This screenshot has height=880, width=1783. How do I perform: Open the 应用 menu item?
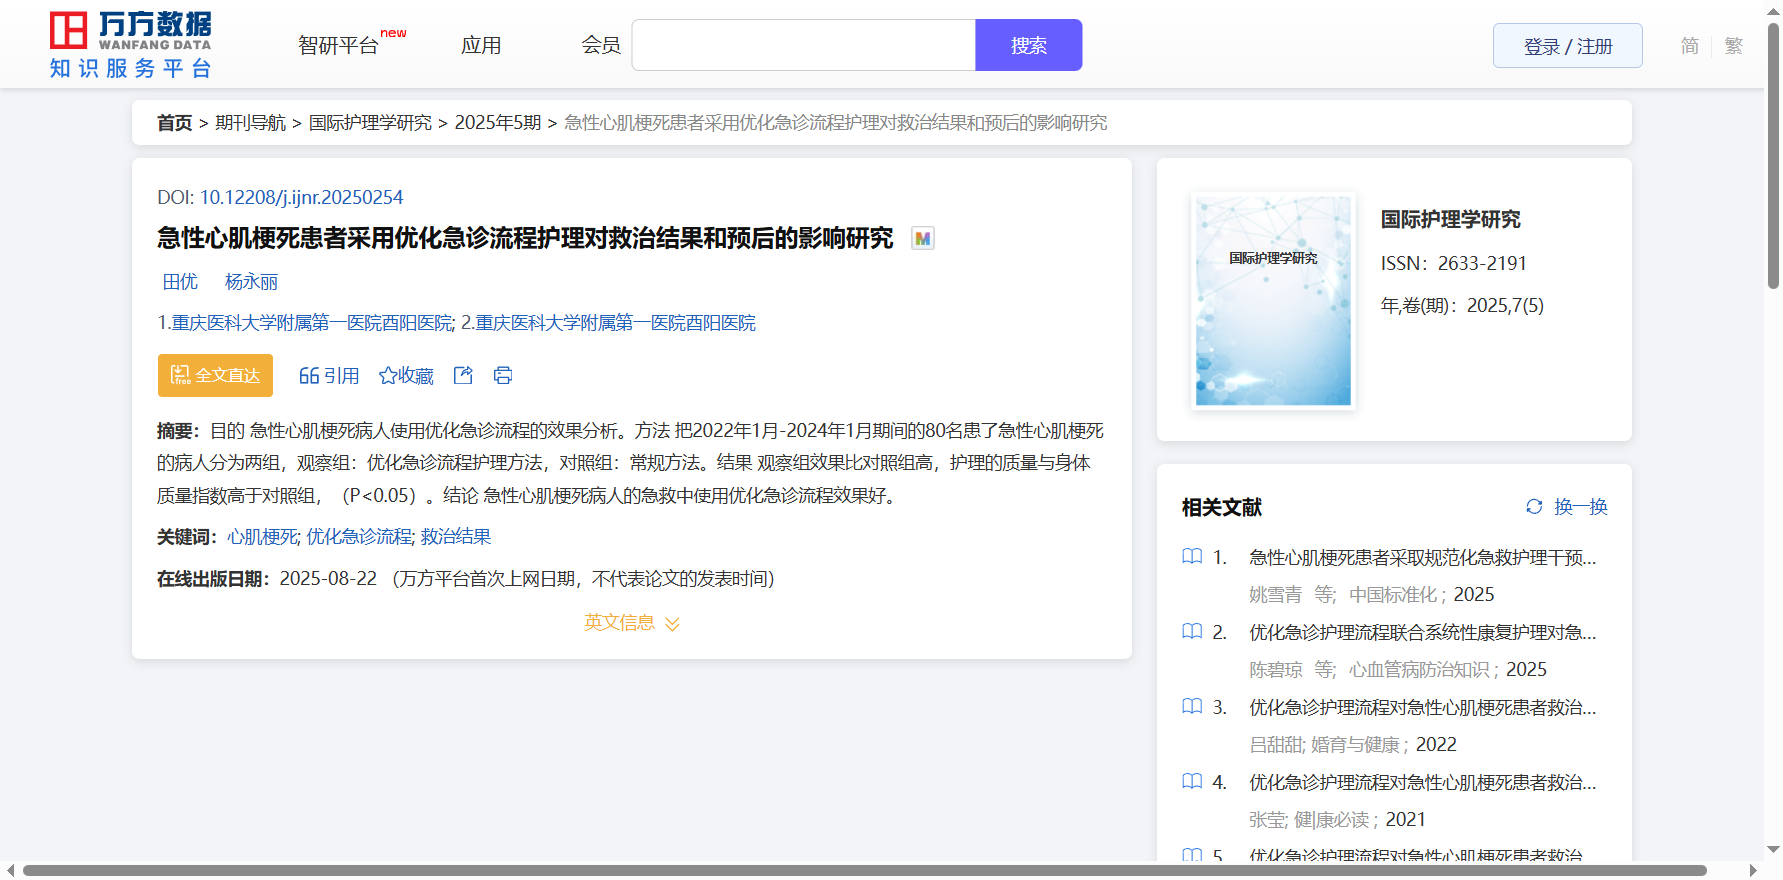click(481, 46)
